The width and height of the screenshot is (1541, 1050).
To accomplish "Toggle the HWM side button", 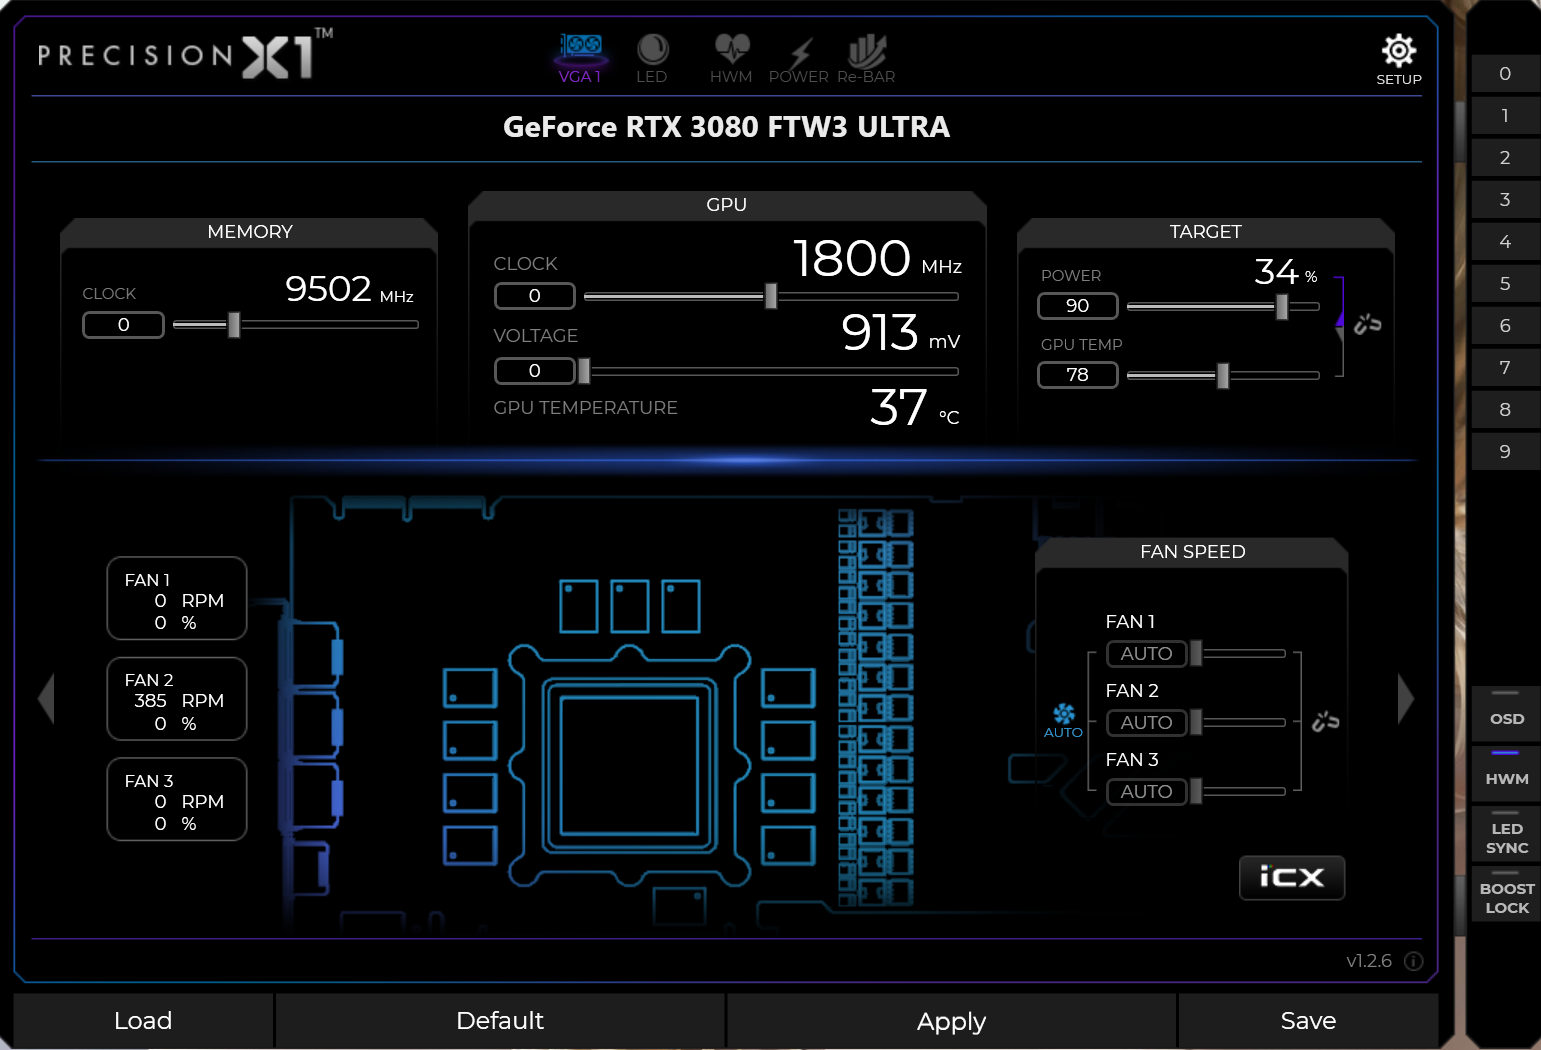I will click(x=1506, y=773).
